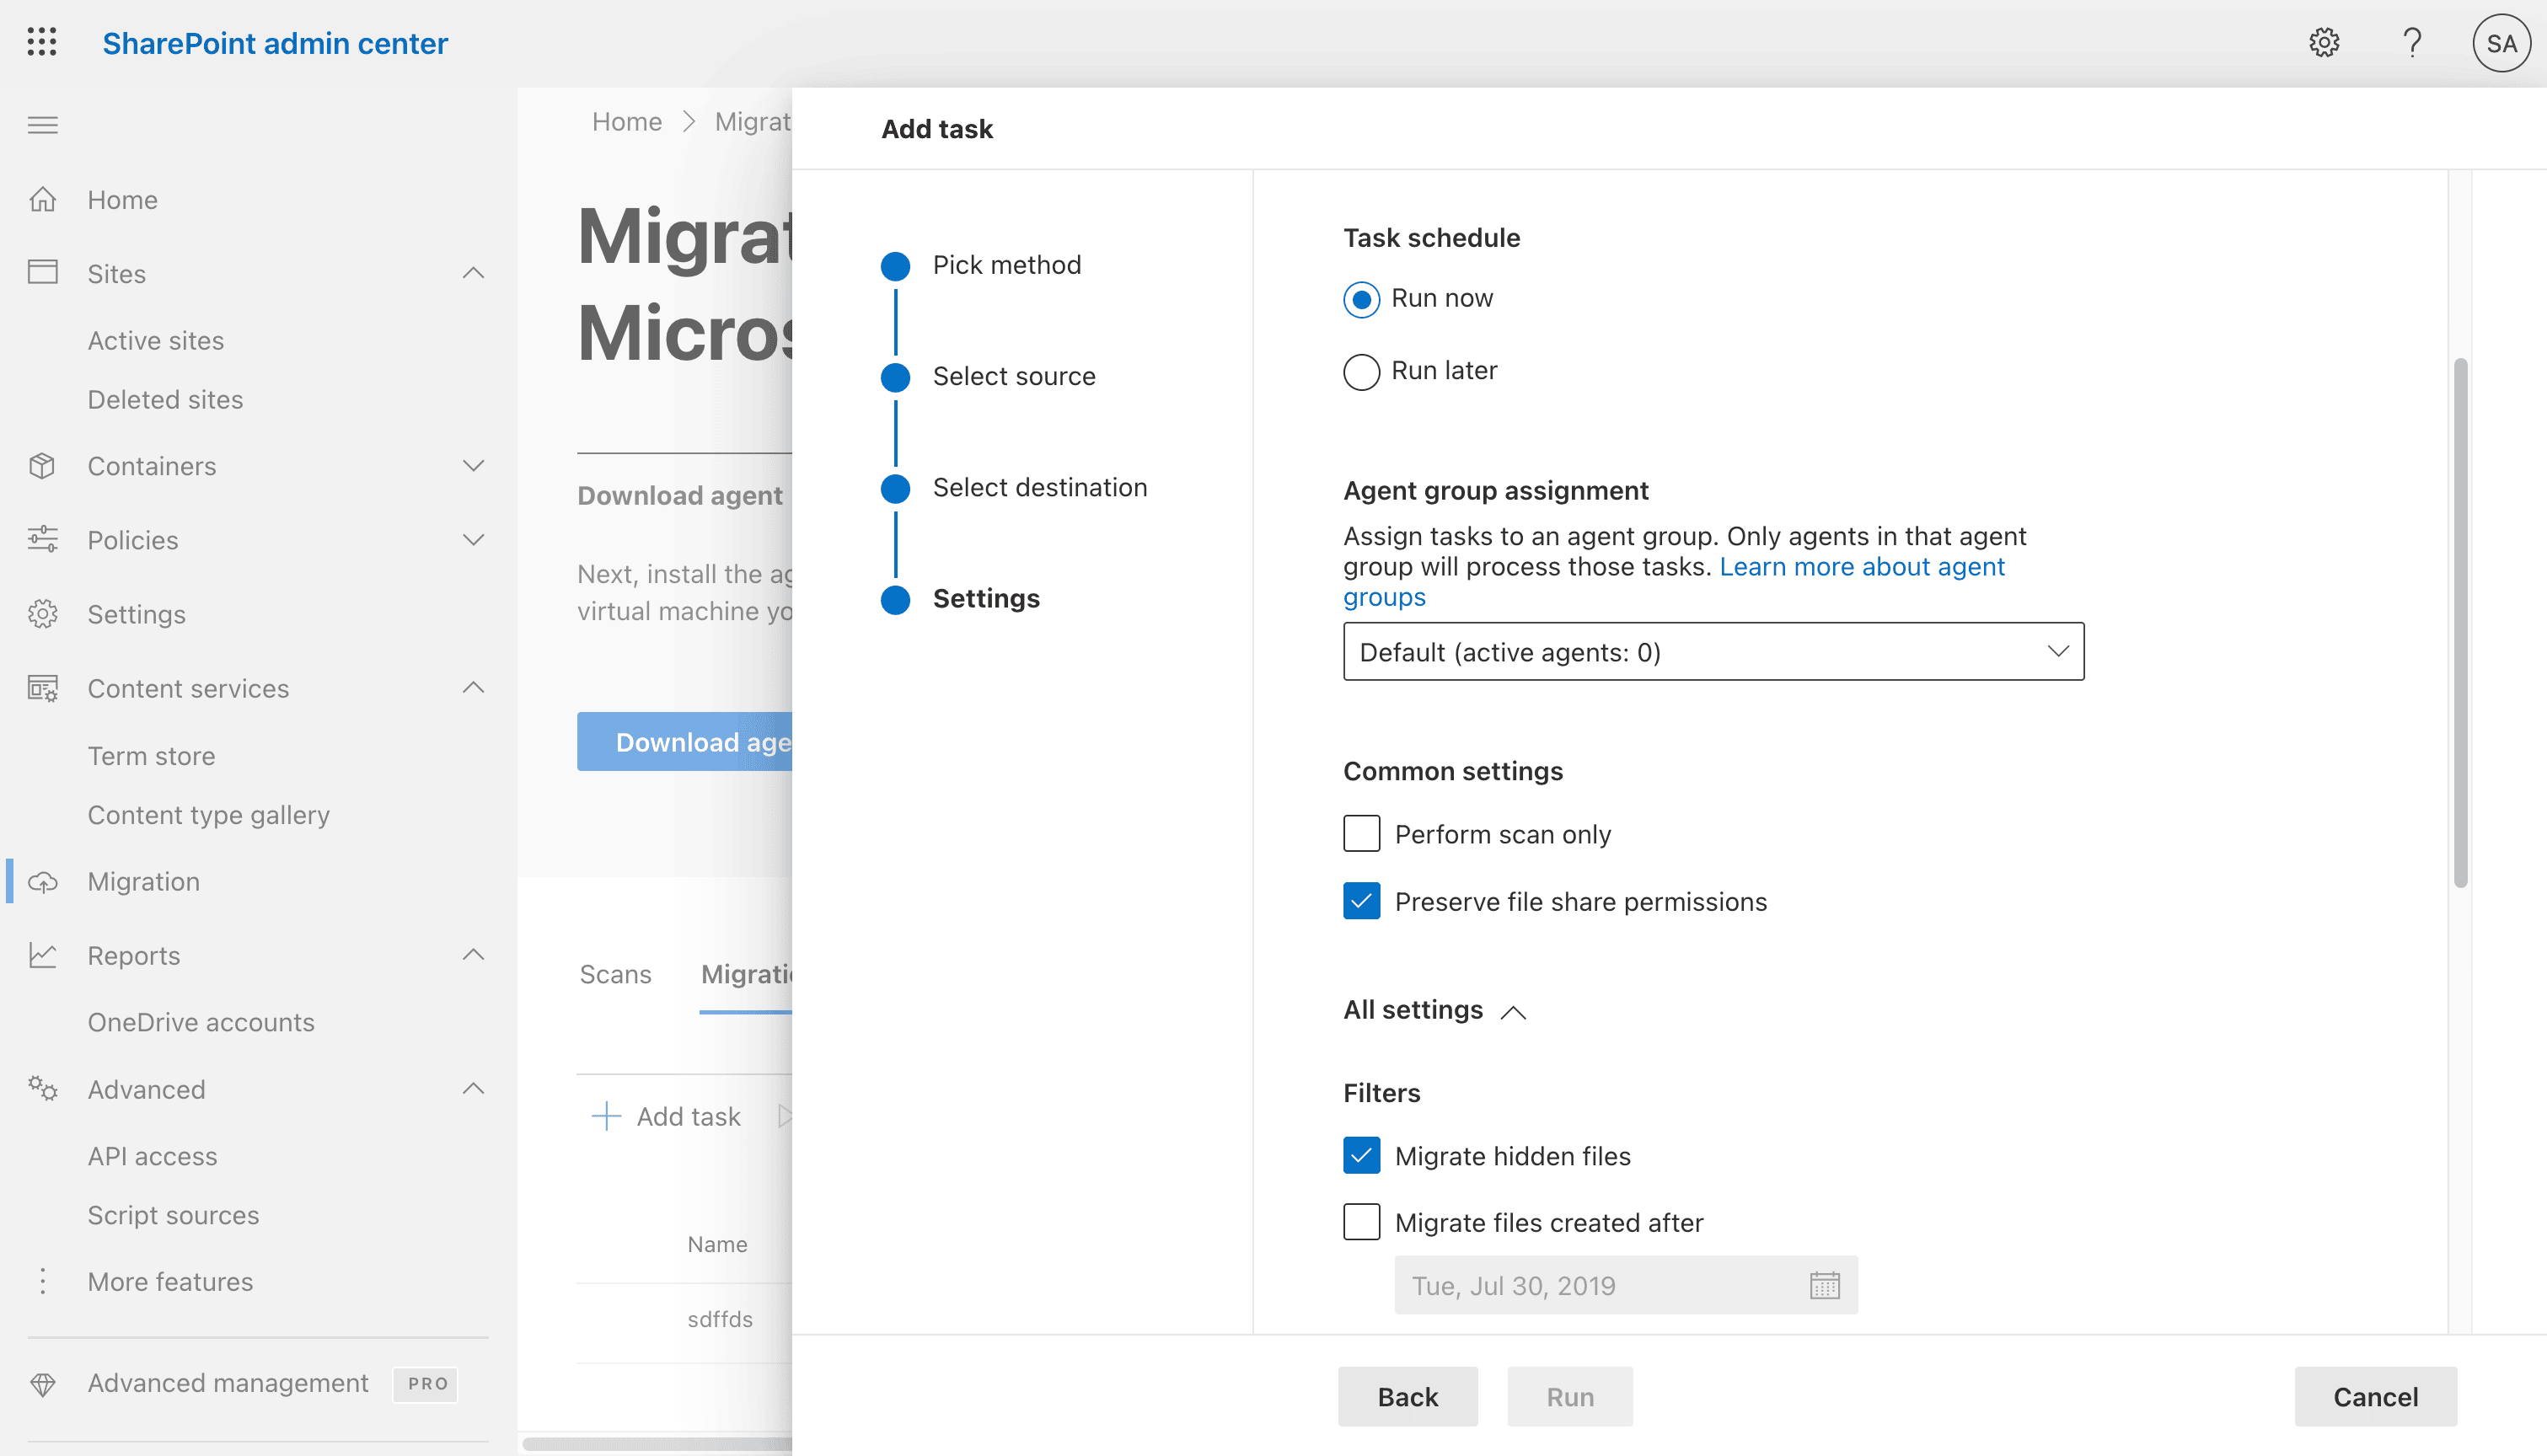Click the date field Tue, Jul 30, 2019

pyautogui.click(x=1626, y=1285)
